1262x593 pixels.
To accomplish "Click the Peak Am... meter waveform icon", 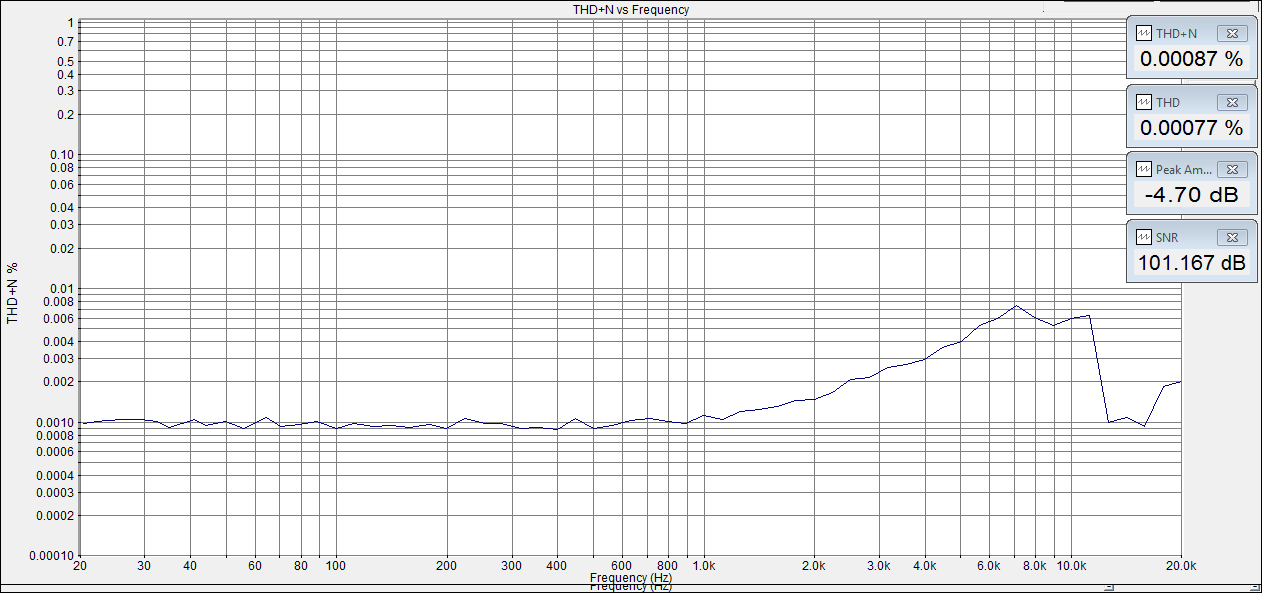I will coord(1144,170).
